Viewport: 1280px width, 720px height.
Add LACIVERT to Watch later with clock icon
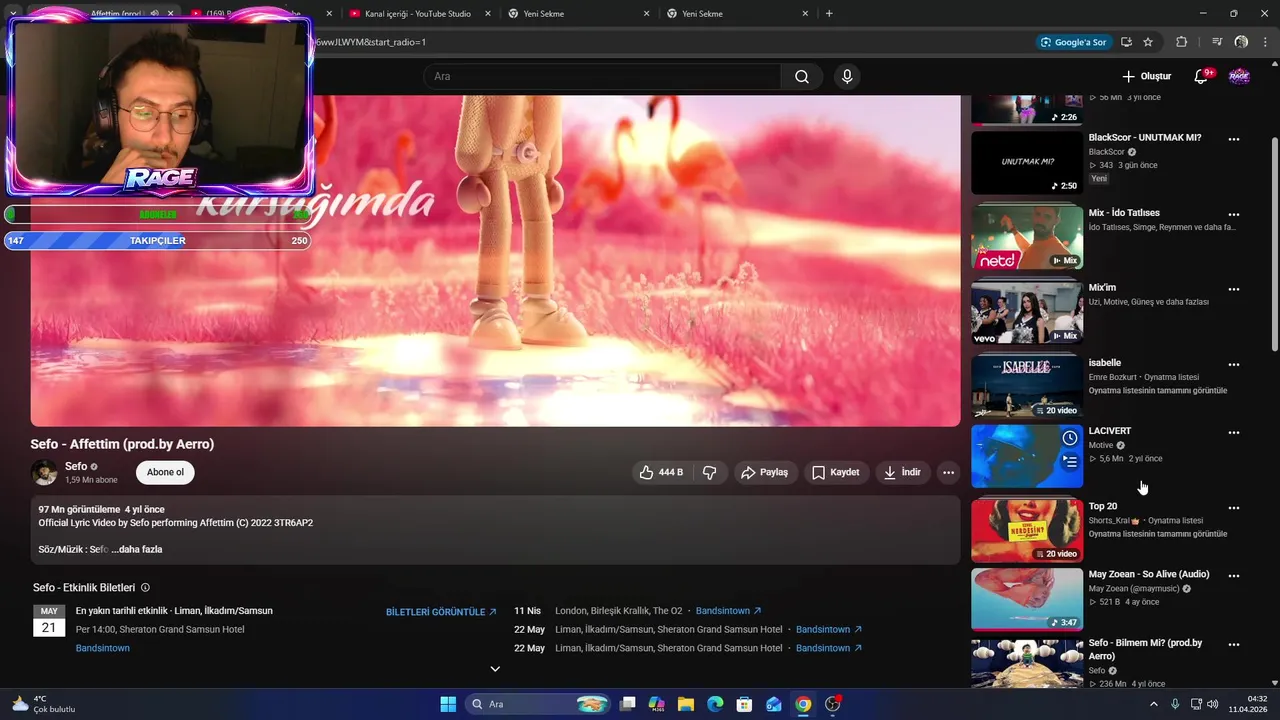[1069, 438]
